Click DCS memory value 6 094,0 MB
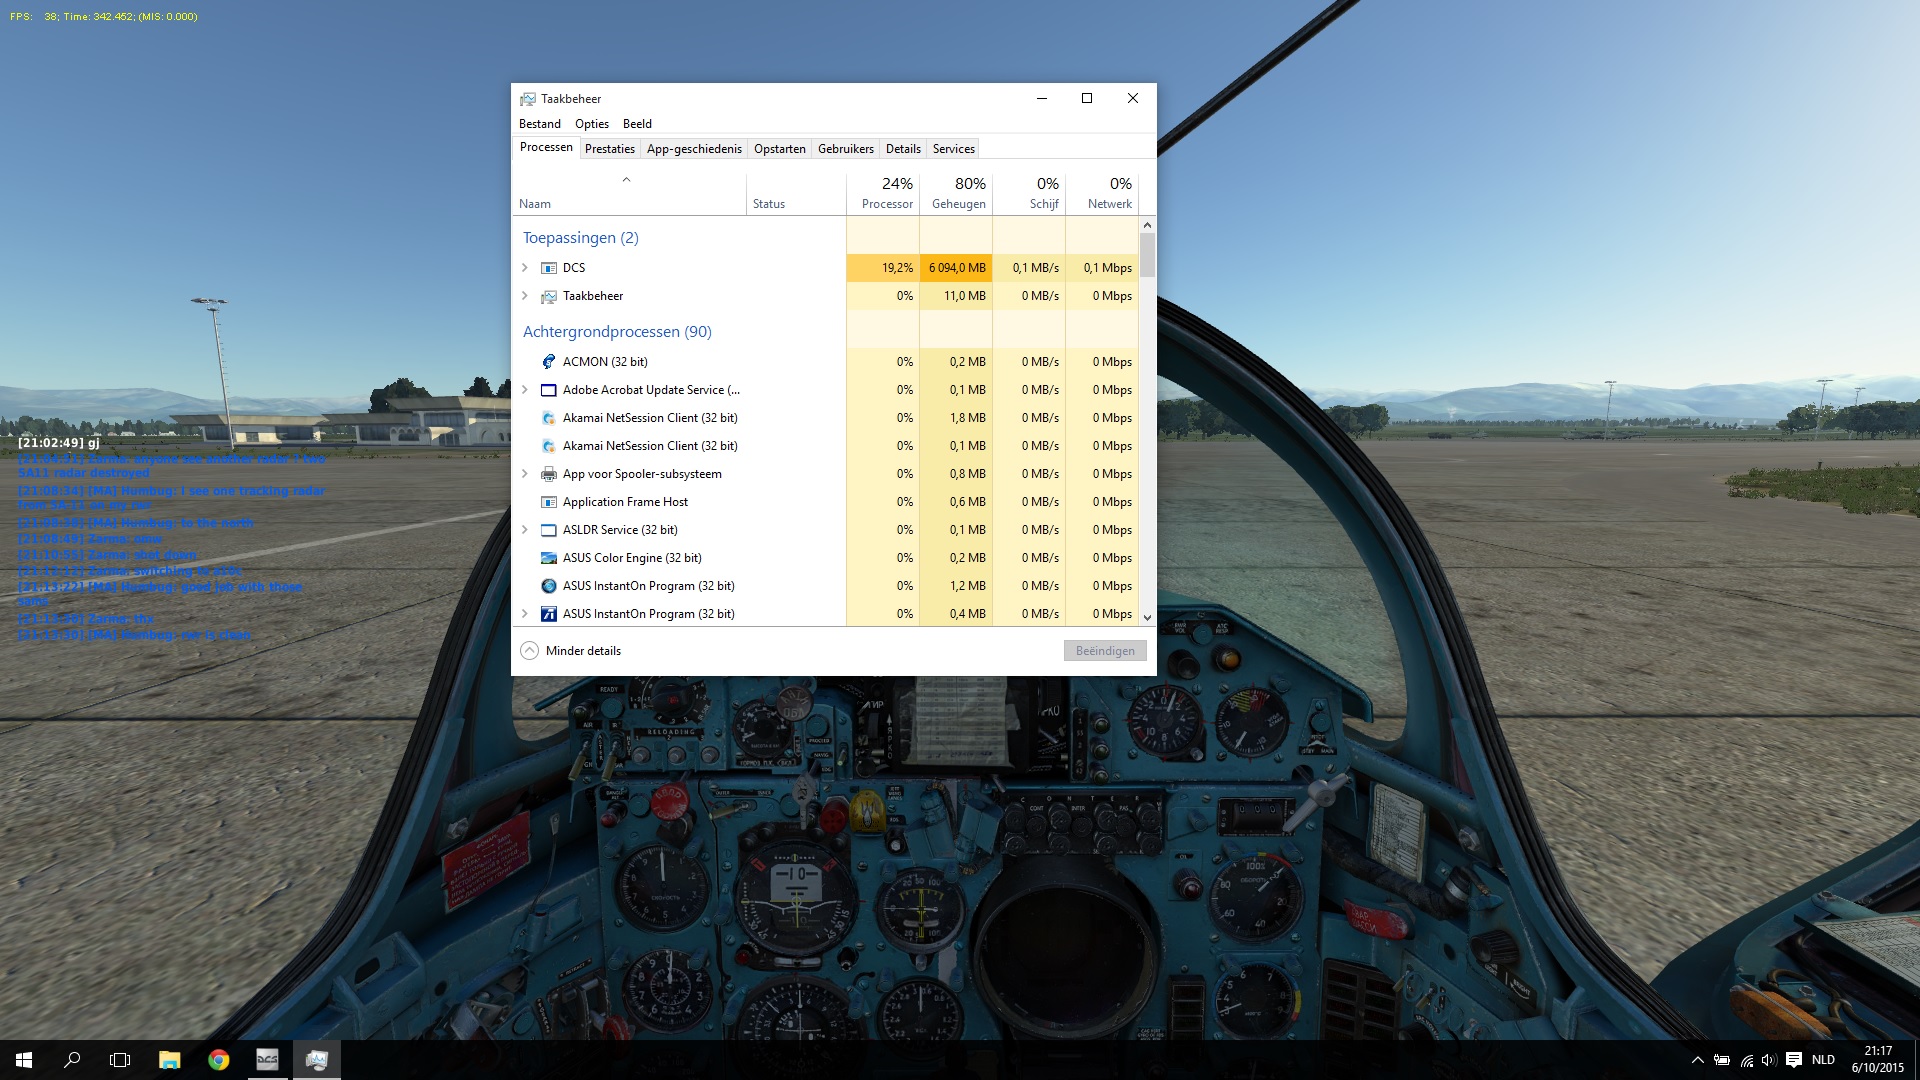Image resolution: width=1920 pixels, height=1080 pixels. (956, 268)
